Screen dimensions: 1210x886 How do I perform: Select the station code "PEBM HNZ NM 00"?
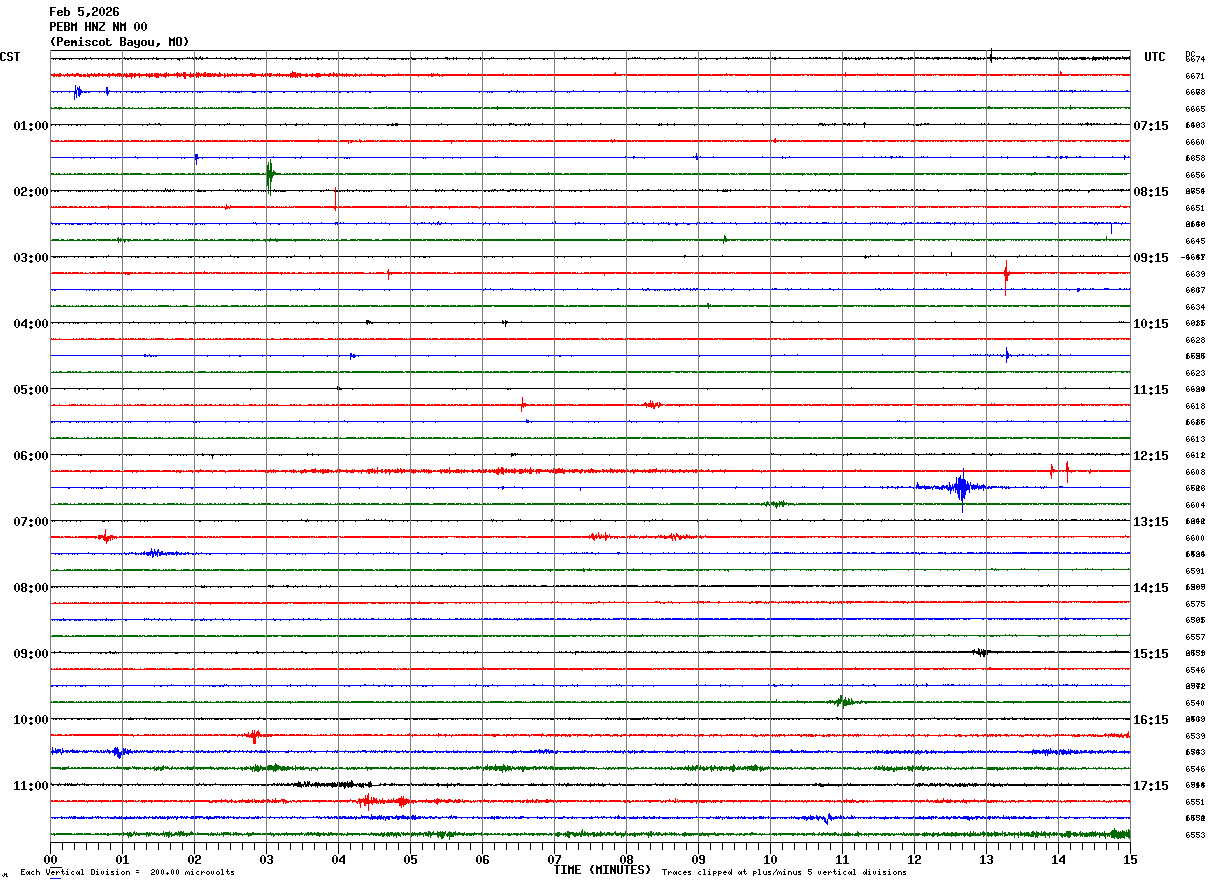pos(98,27)
